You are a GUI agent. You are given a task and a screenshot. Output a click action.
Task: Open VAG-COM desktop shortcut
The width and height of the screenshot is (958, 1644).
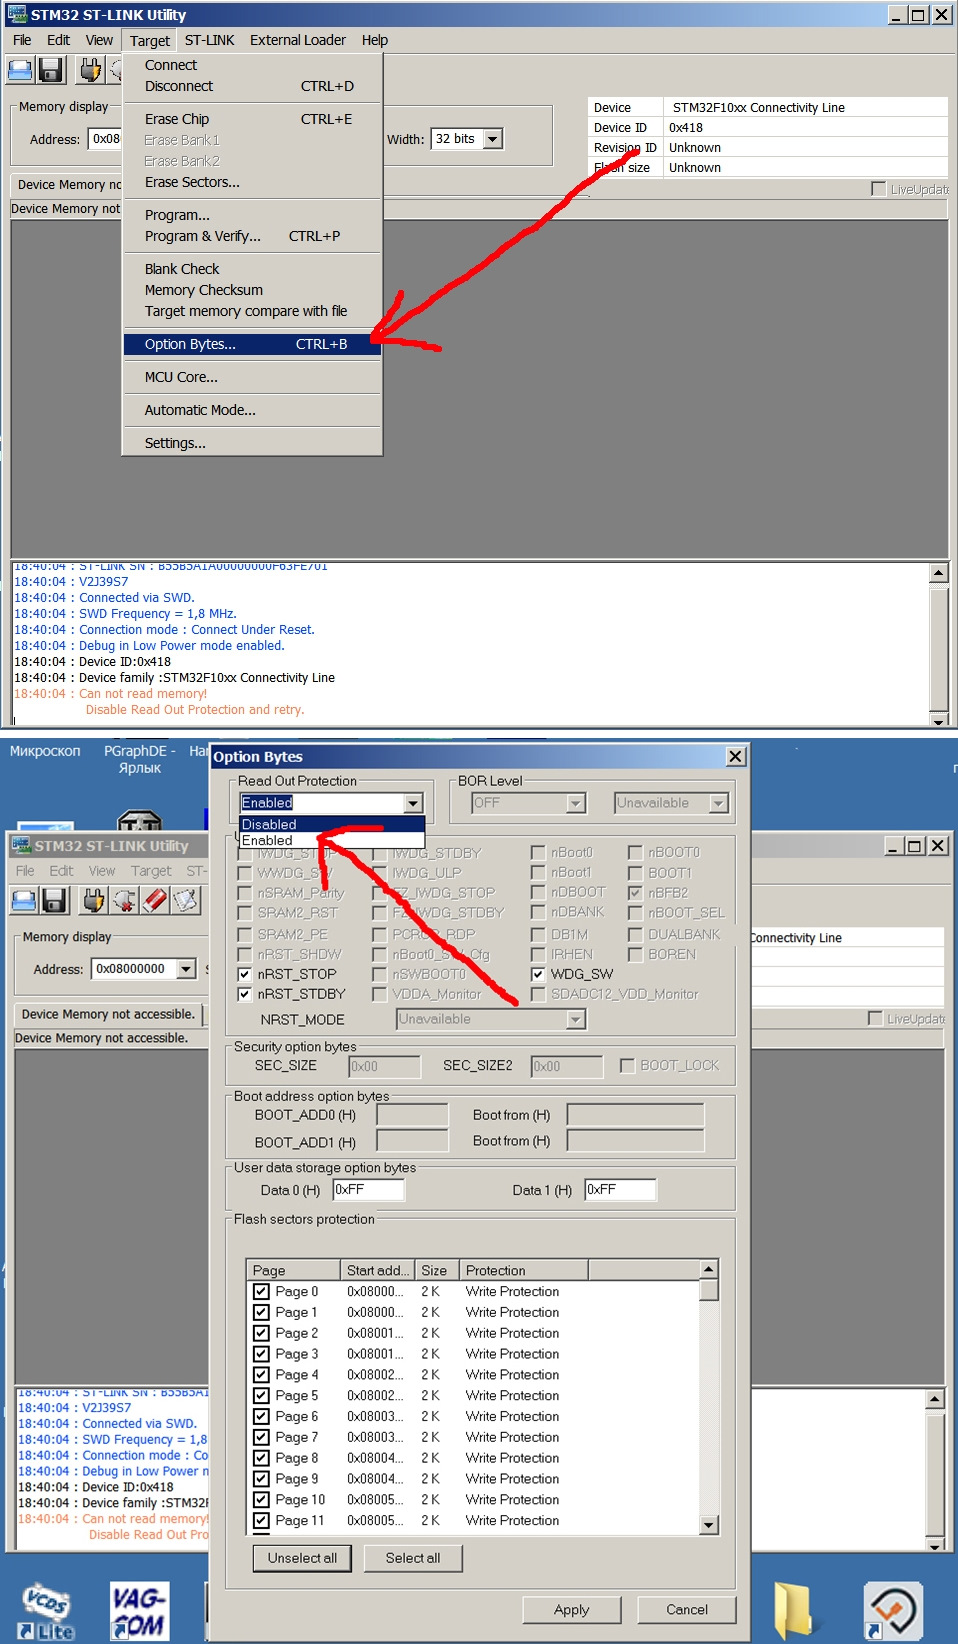[139, 1611]
